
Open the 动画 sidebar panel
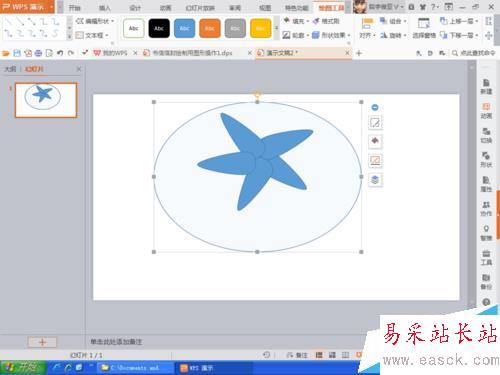click(x=486, y=111)
